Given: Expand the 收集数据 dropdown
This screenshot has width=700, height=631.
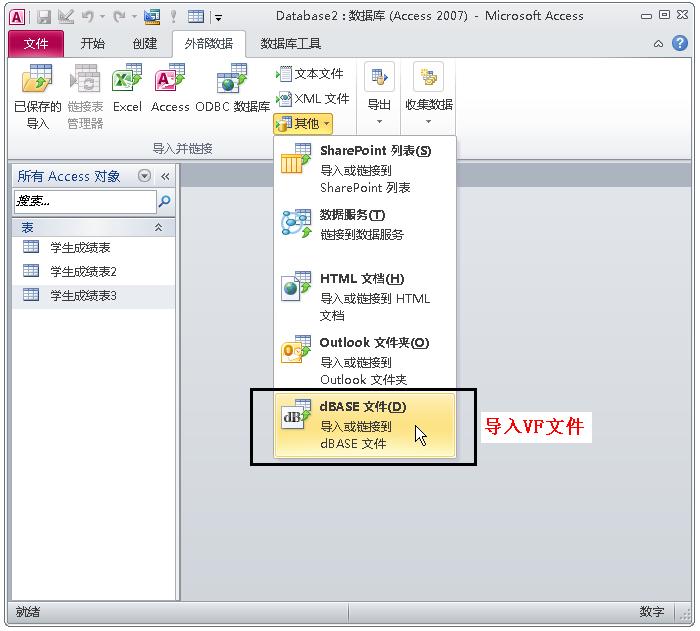Looking at the screenshot, I should 429,94.
